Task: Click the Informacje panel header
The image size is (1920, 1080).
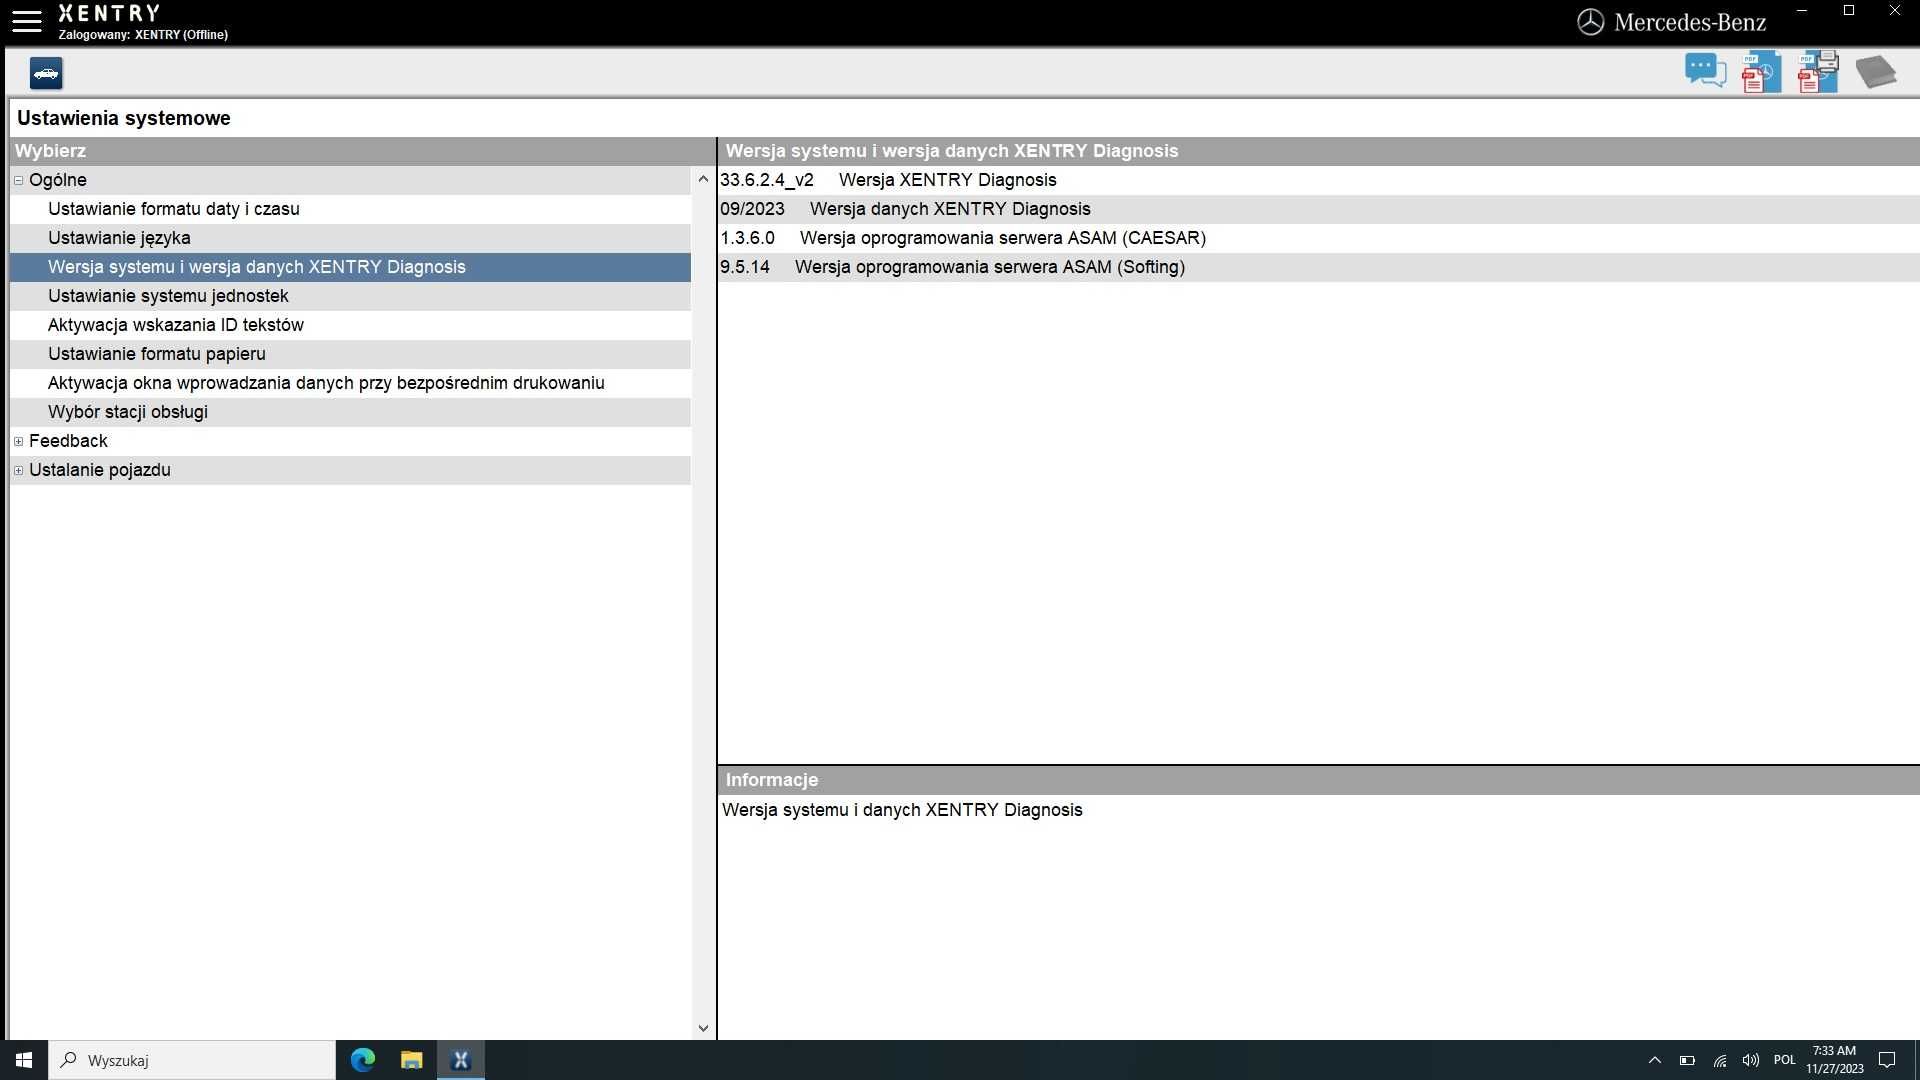Action: pyautogui.click(x=1318, y=780)
